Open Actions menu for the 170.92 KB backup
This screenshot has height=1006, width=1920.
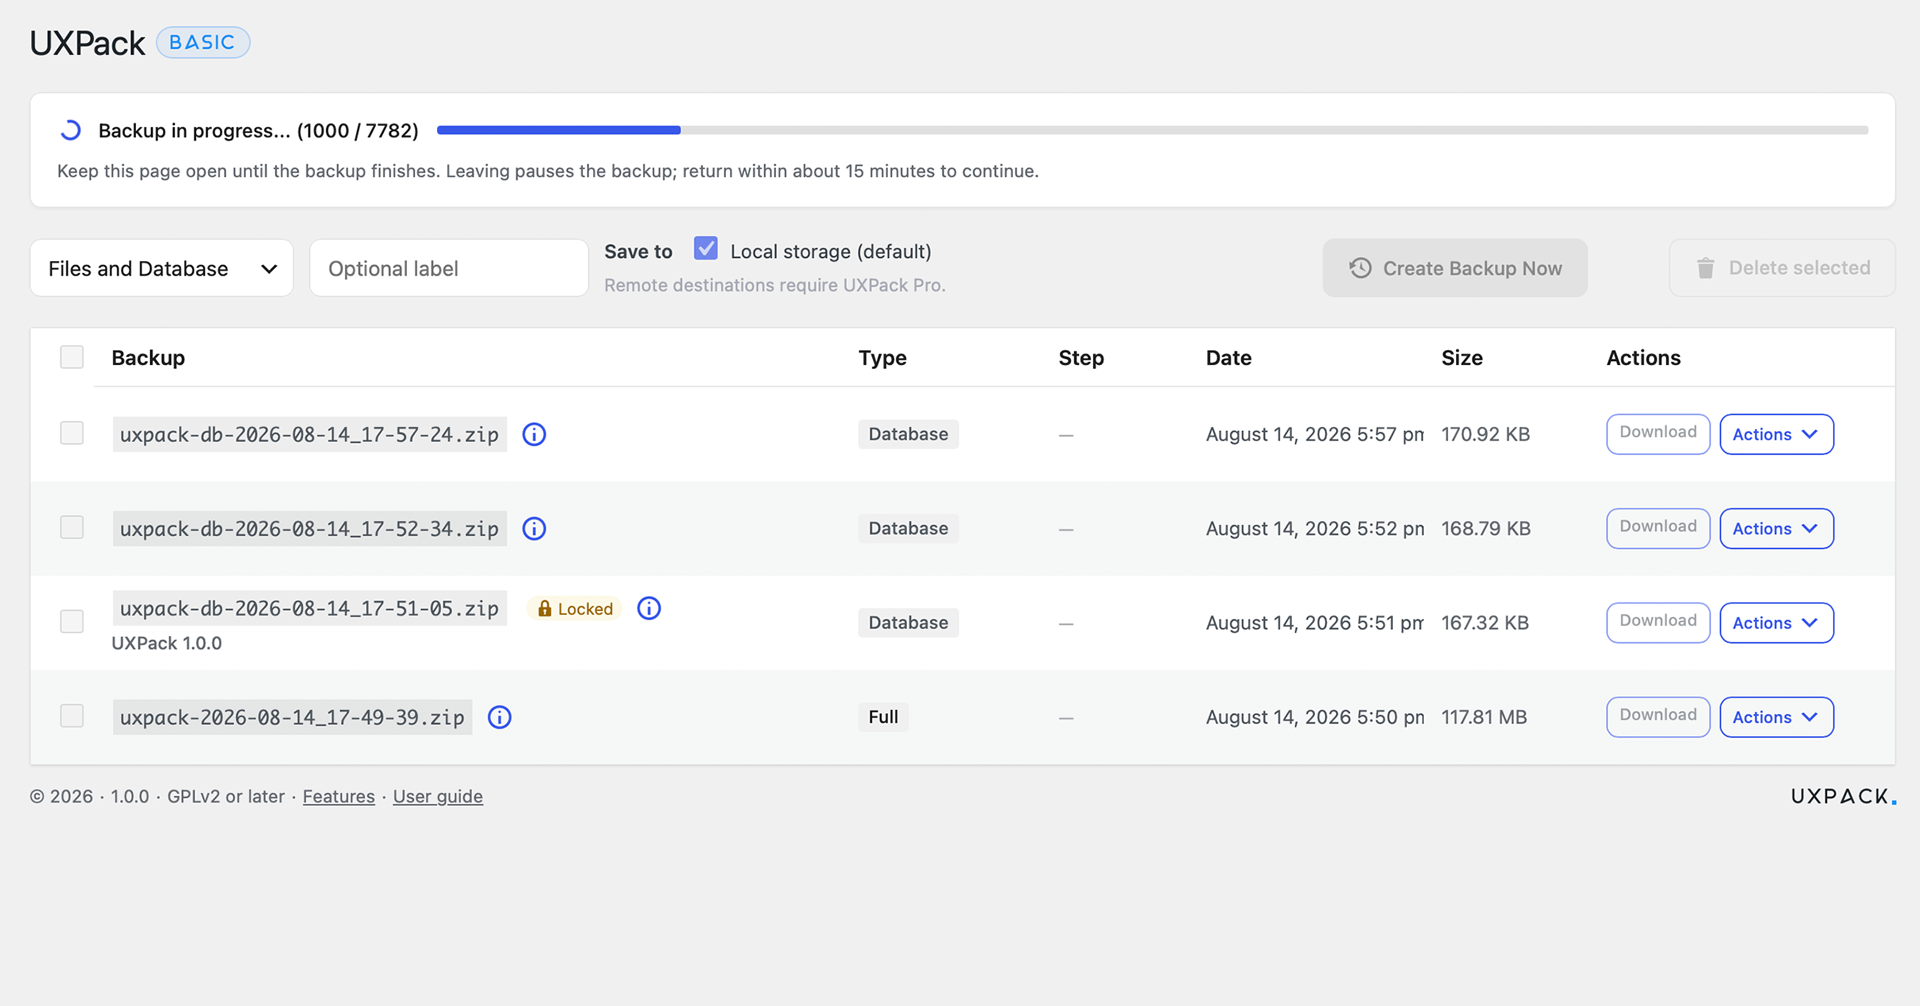pyautogui.click(x=1776, y=434)
